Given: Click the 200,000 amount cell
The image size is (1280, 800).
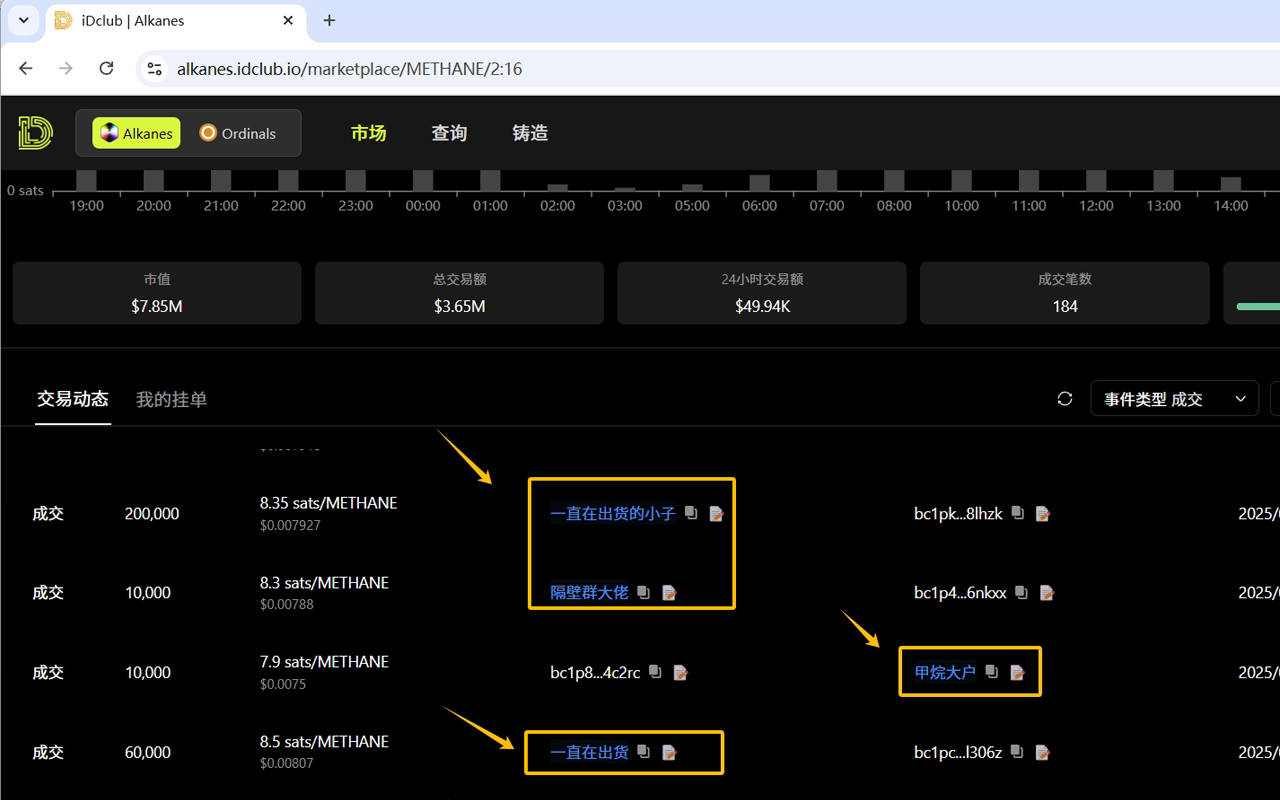Looking at the screenshot, I should click(152, 513).
